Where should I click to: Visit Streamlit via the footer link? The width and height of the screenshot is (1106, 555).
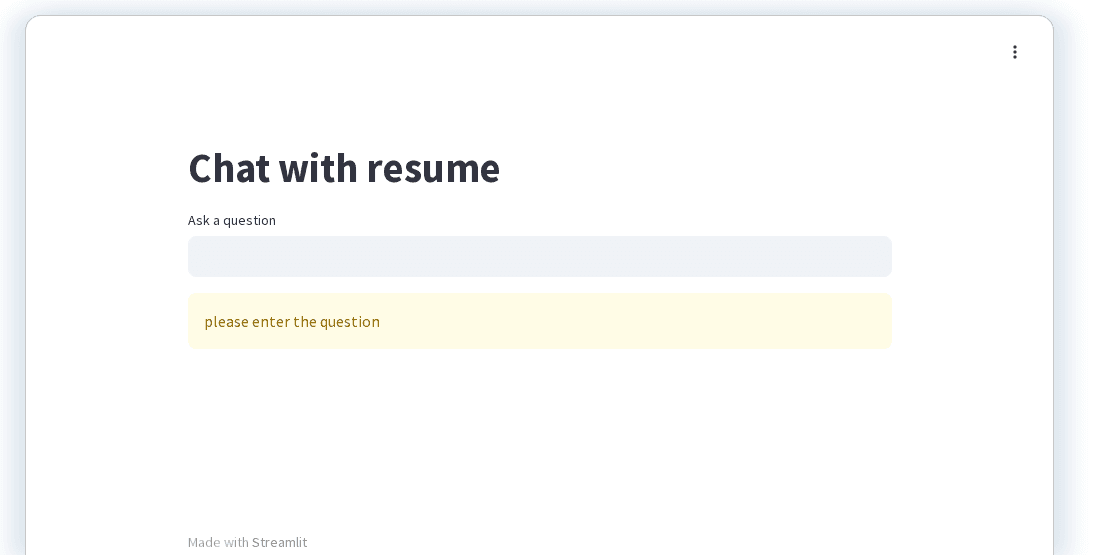click(x=279, y=542)
